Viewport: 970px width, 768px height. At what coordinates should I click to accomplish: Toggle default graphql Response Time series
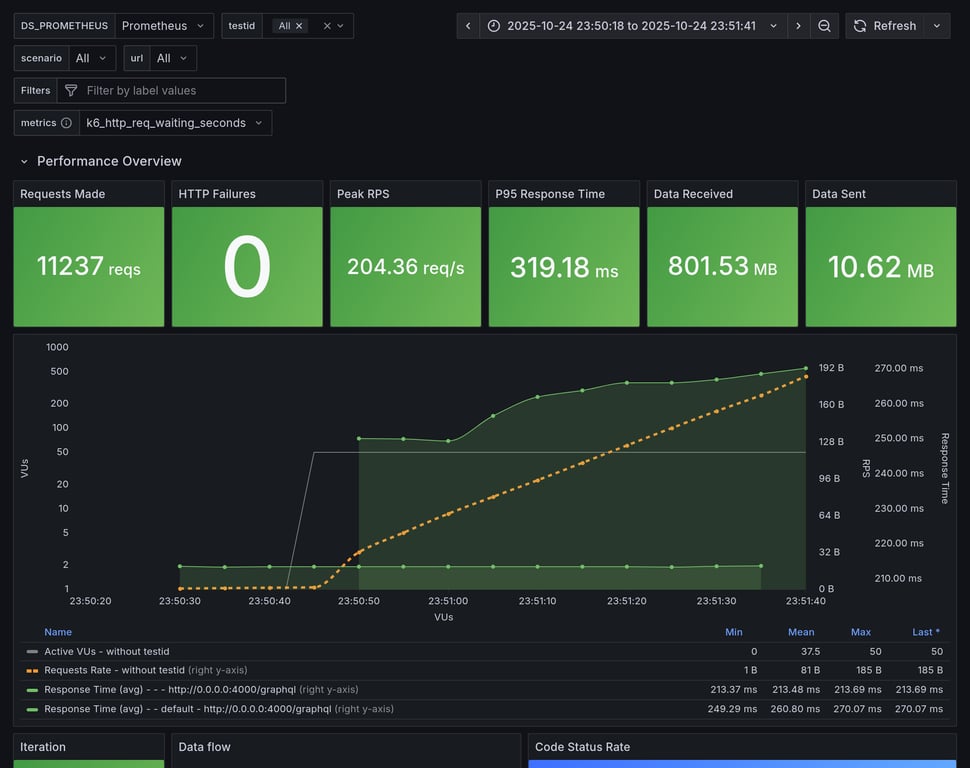[186, 708]
